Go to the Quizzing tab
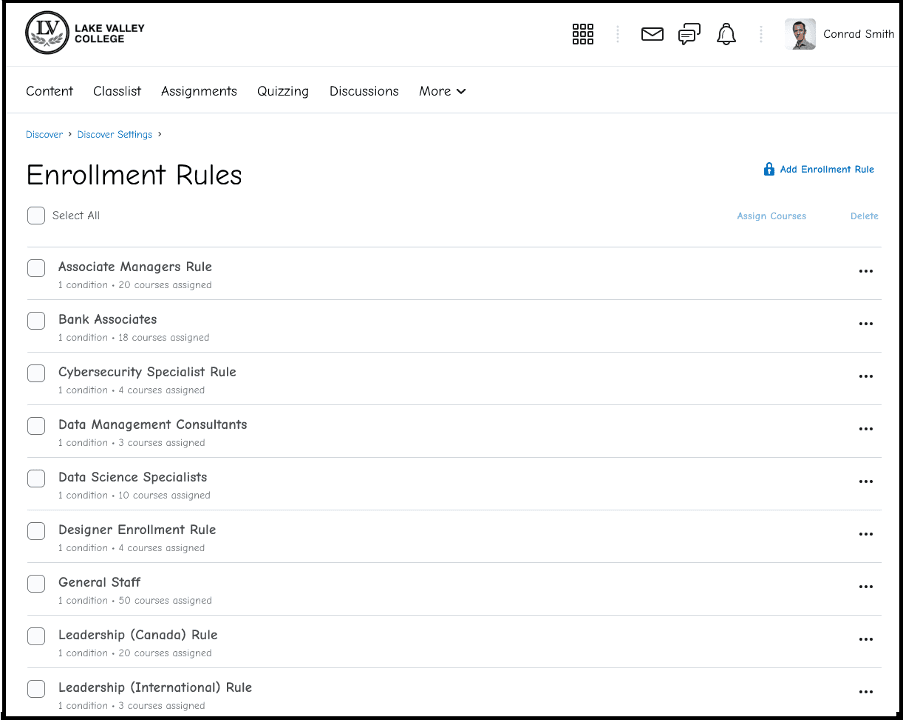 click(283, 91)
